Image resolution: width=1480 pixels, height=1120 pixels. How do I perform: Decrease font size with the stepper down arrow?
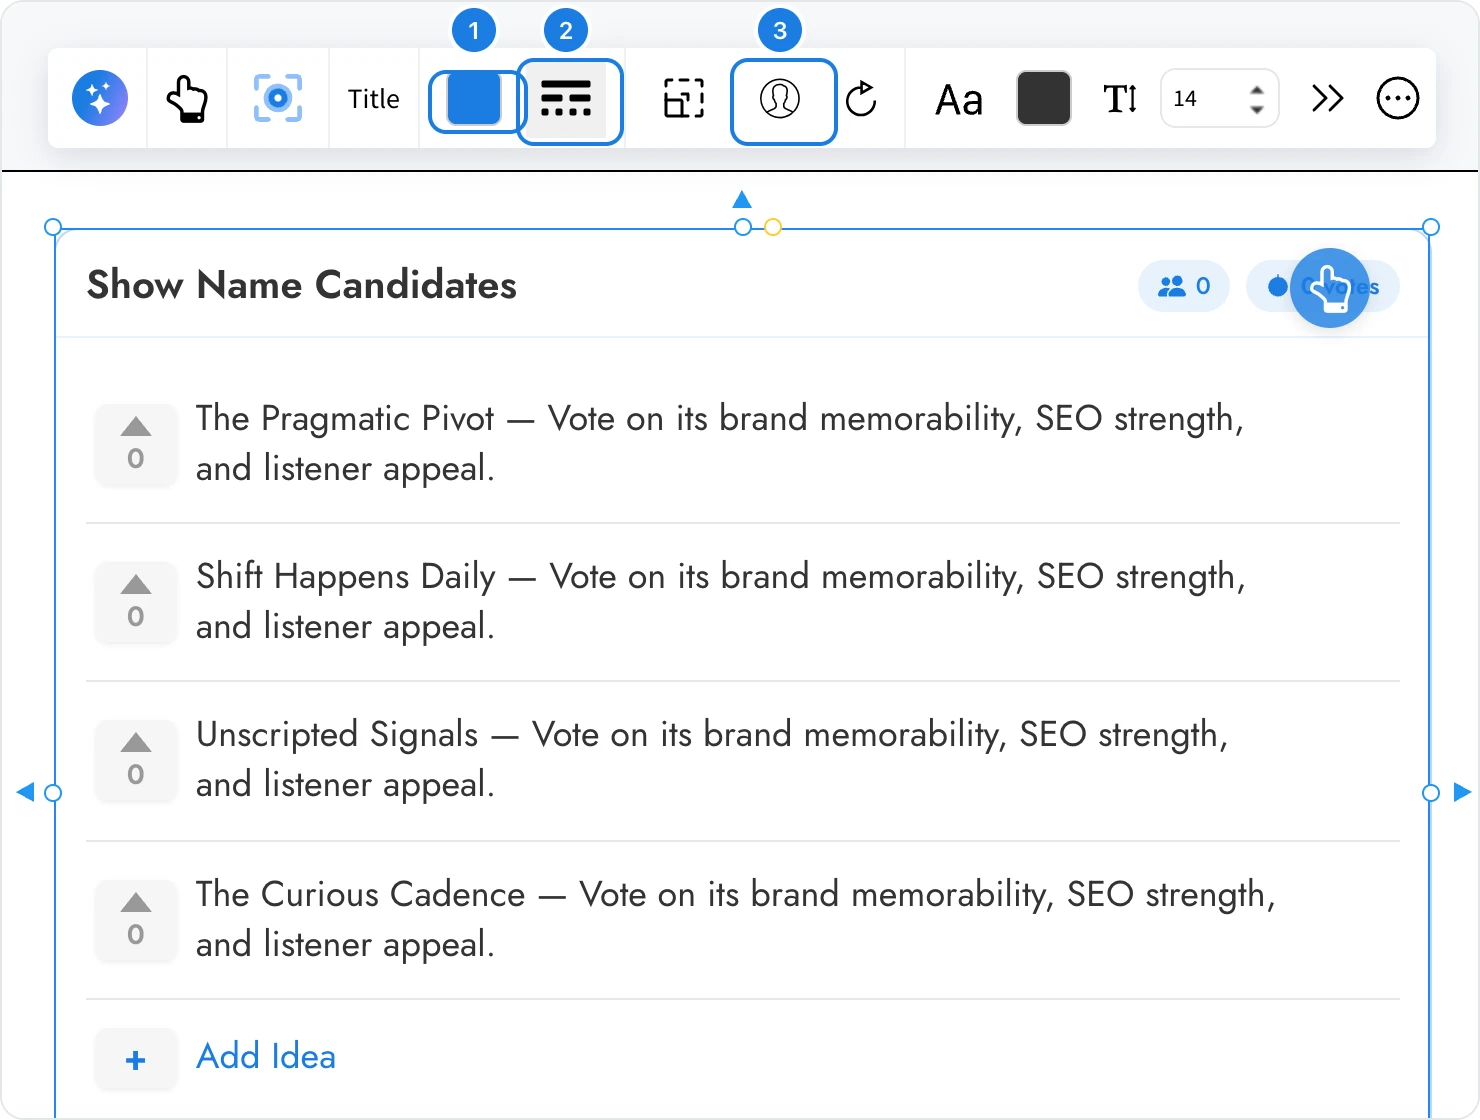pyautogui.click(x=1257, y=109)
